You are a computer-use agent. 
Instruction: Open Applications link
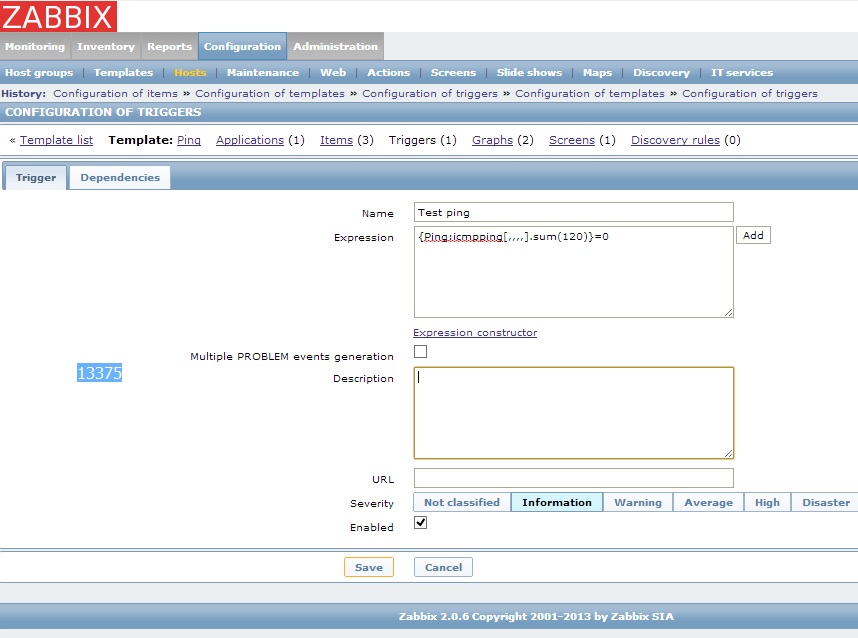pyautogui.click(x=250, y=140)
